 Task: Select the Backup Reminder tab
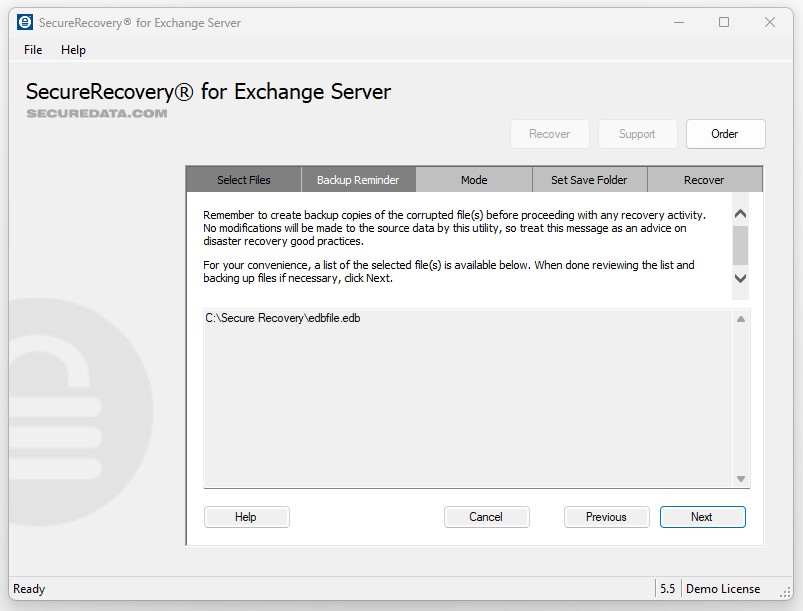click(x=358, y=180)
